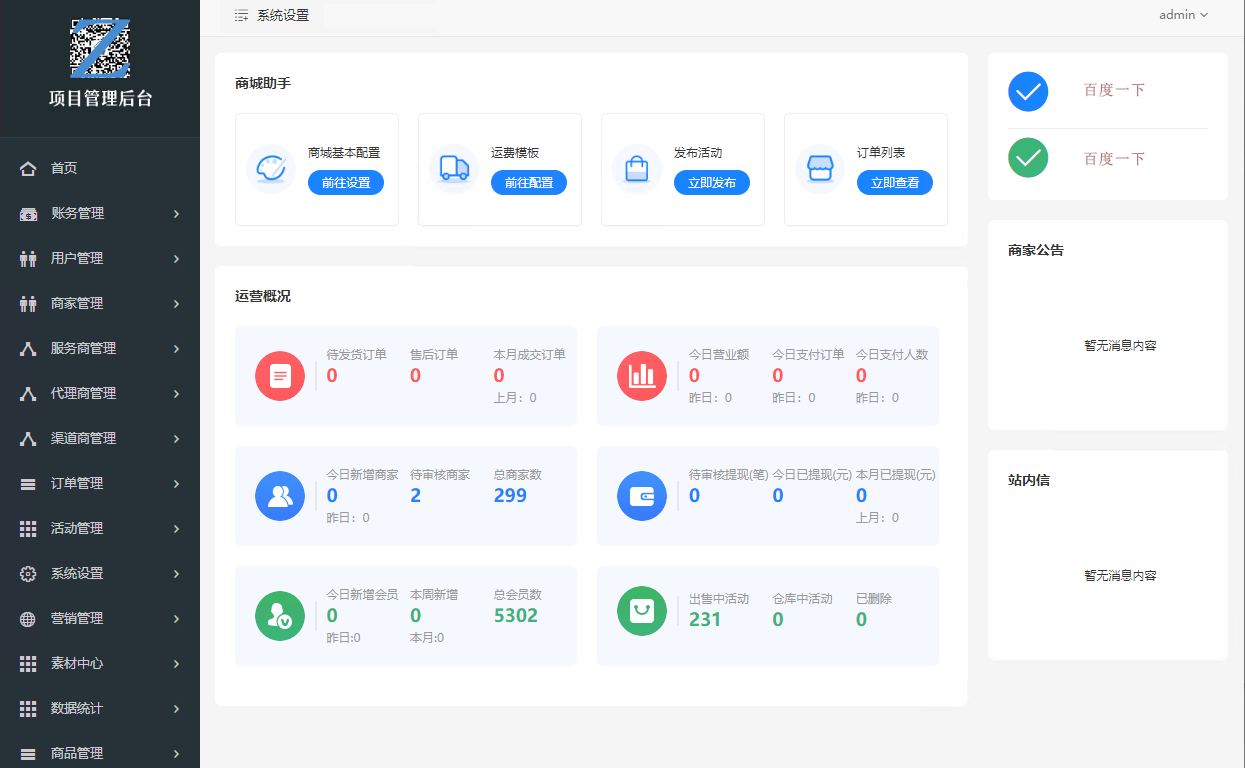Viewport: 1245px width, 768px height.
Task: Click the red bar chart icon for 今日营业额
Action: (x=642, y=376)
